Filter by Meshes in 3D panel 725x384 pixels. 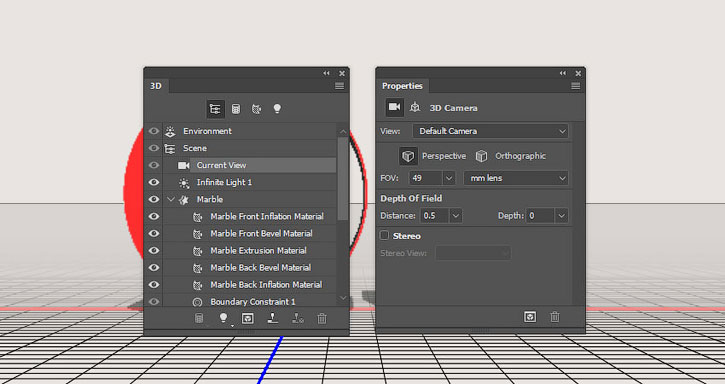coord(236,109)
